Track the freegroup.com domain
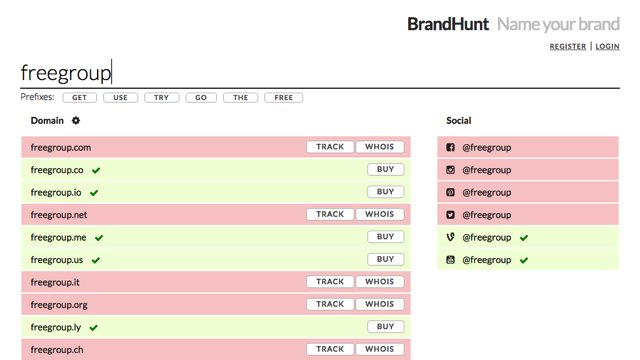 point(330,147)
